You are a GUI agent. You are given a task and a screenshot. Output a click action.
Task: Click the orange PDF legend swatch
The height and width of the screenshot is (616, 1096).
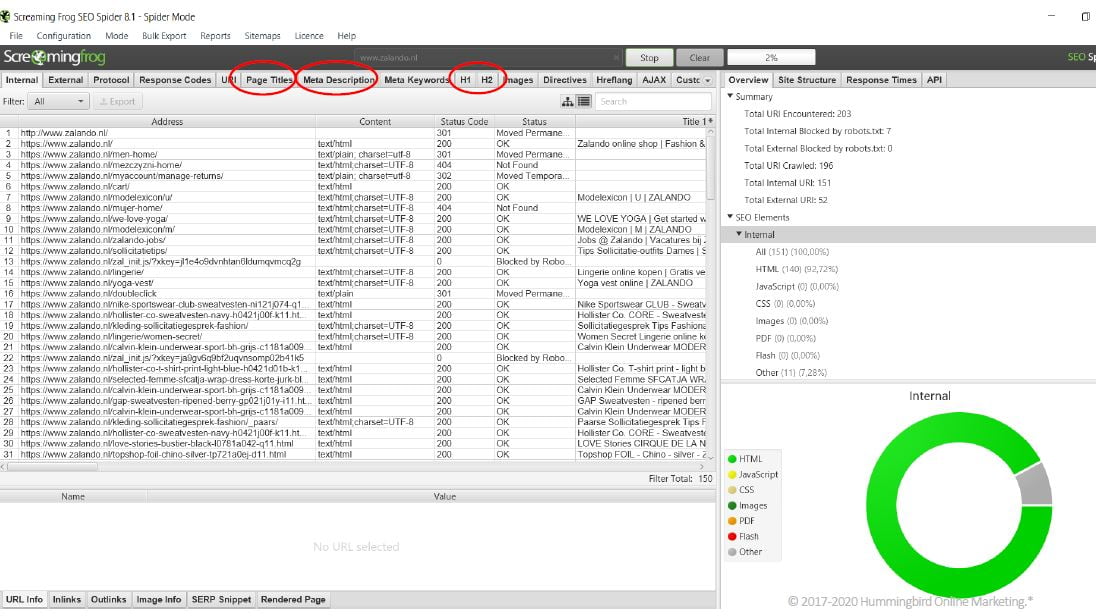(x=732, y=521)
